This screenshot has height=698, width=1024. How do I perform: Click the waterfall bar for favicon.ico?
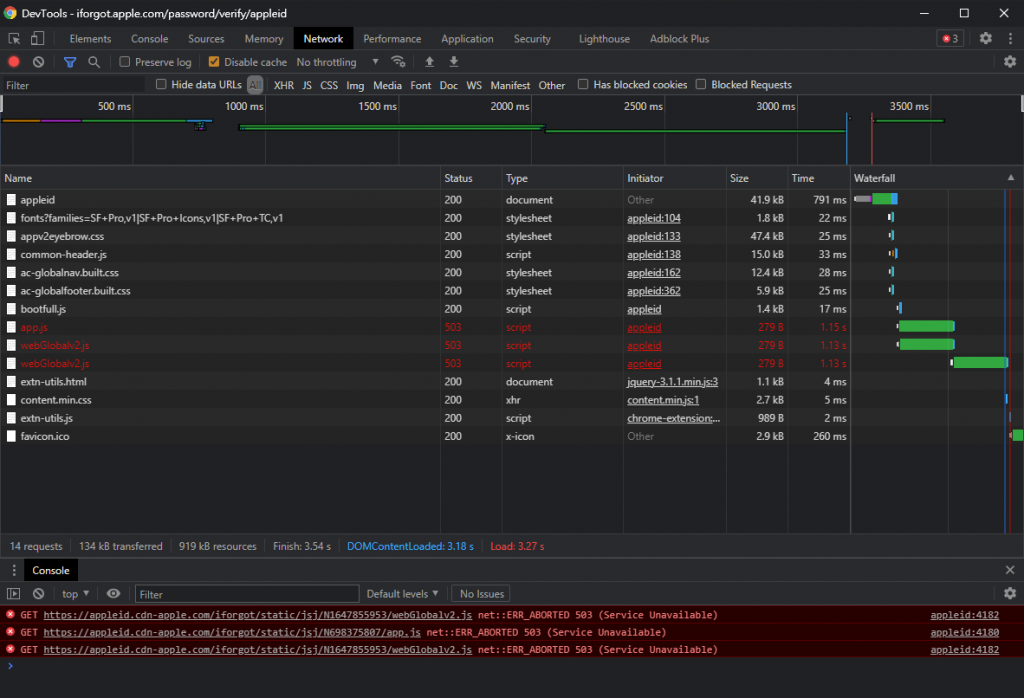[x=1017, y=436]
